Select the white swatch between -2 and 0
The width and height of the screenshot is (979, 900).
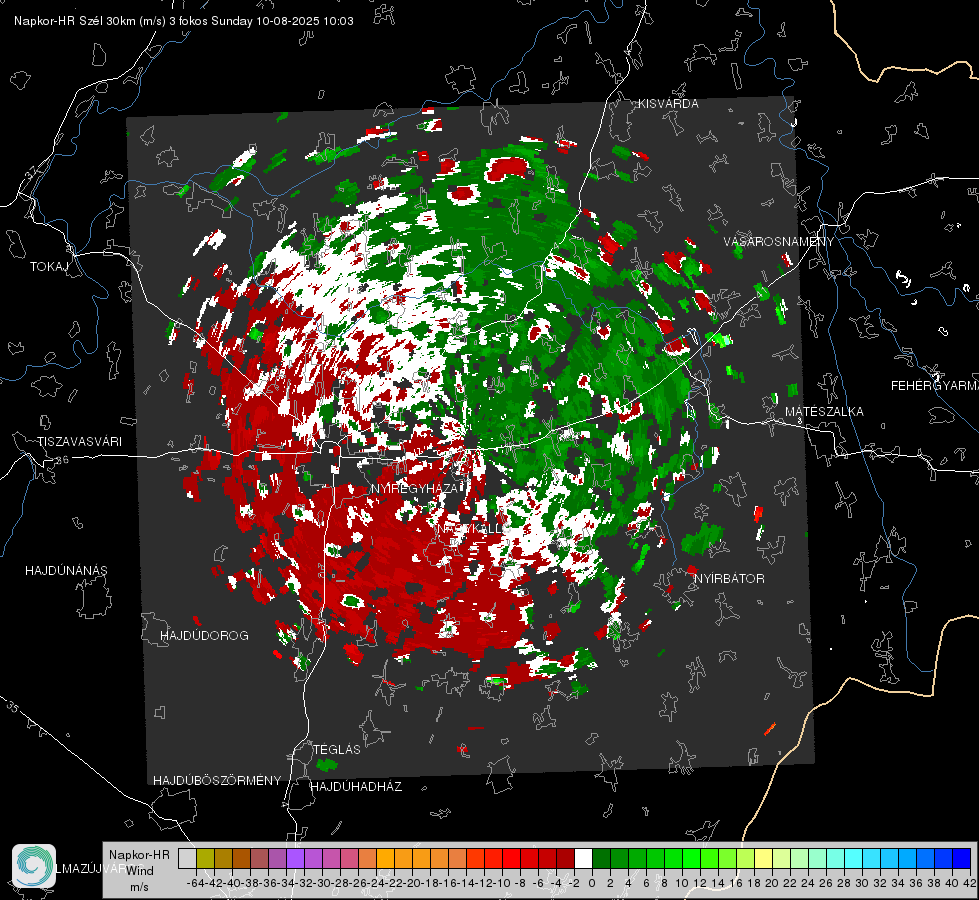(x=583, y=859)
